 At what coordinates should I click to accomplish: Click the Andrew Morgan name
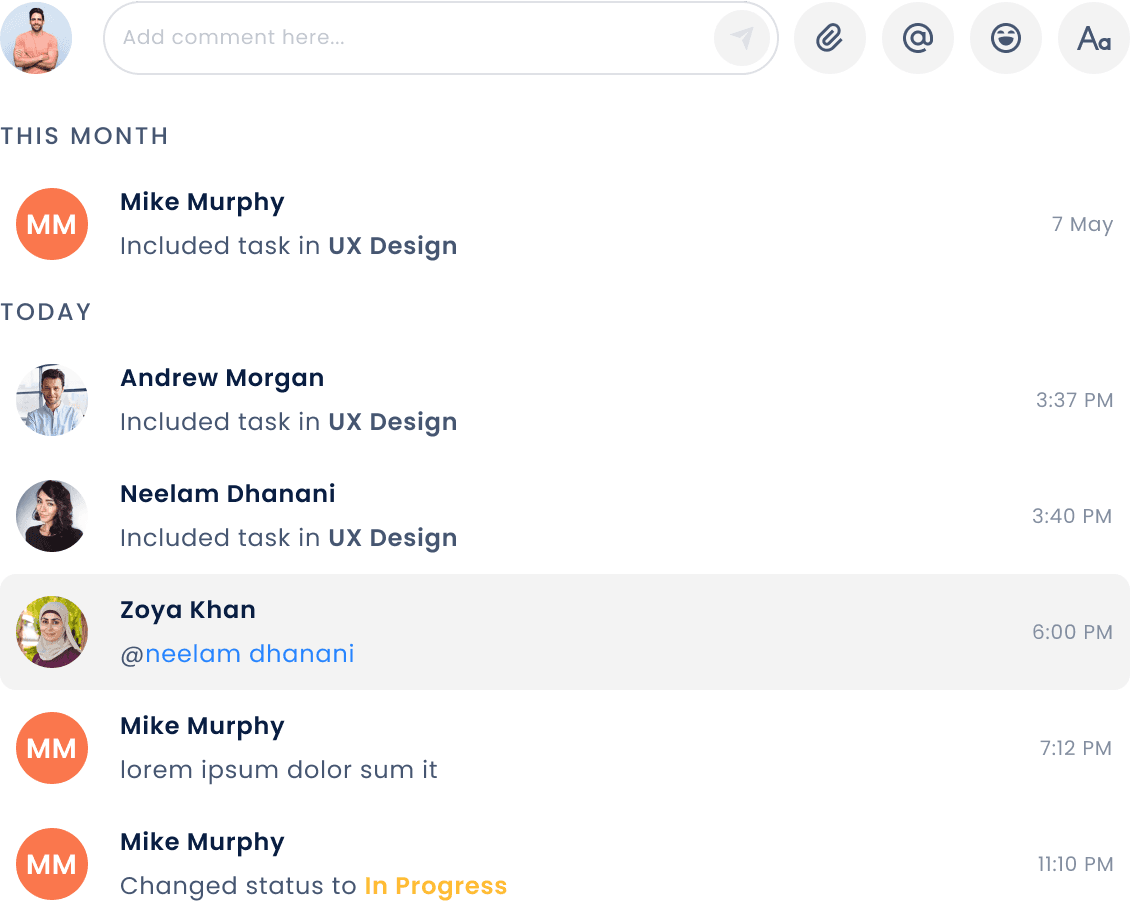(x=222, y=378)
